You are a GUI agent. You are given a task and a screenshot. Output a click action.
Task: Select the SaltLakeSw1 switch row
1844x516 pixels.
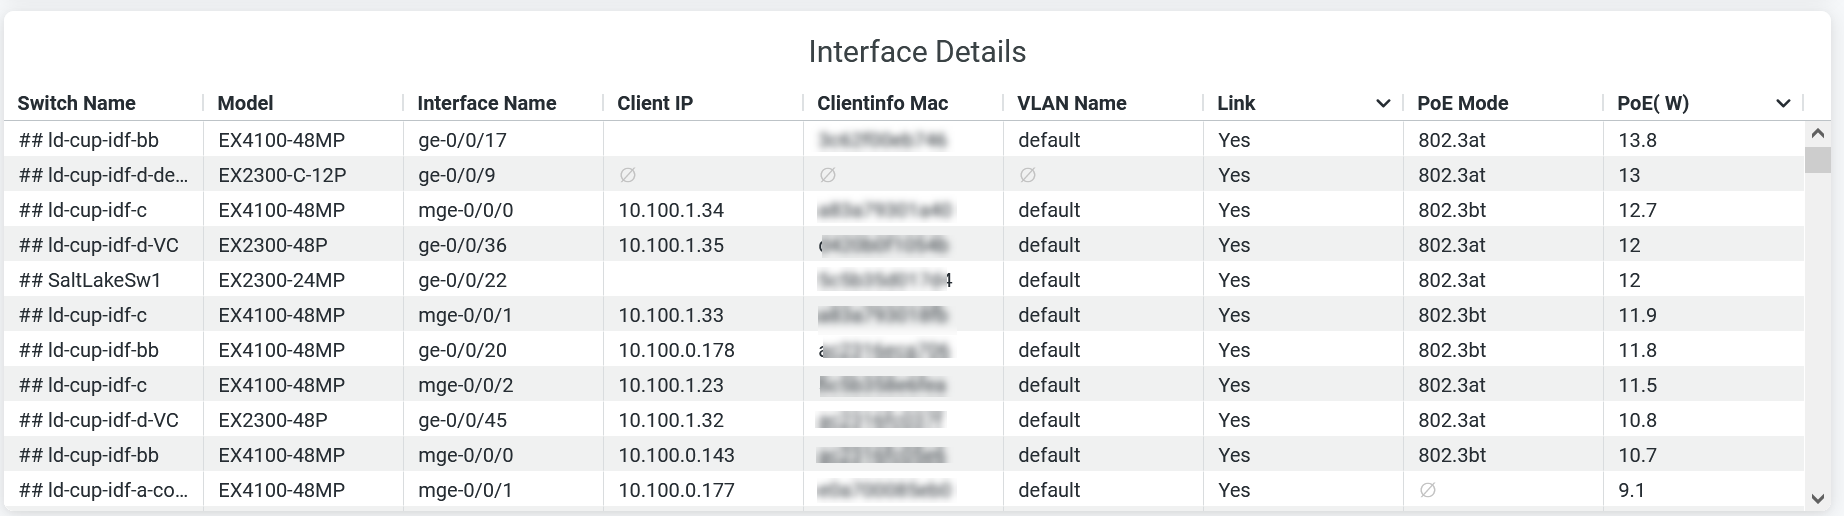(104, 280)
